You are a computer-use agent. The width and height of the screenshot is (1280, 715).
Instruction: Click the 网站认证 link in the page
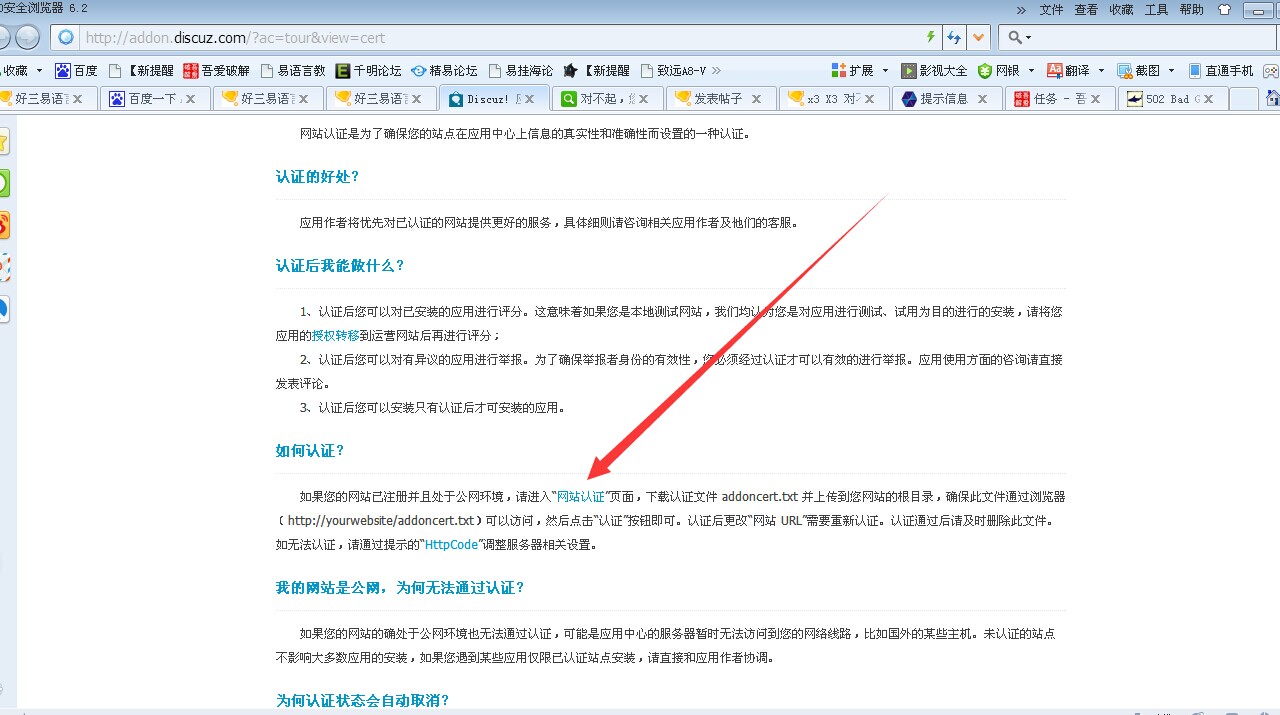[x=580, y=496]
